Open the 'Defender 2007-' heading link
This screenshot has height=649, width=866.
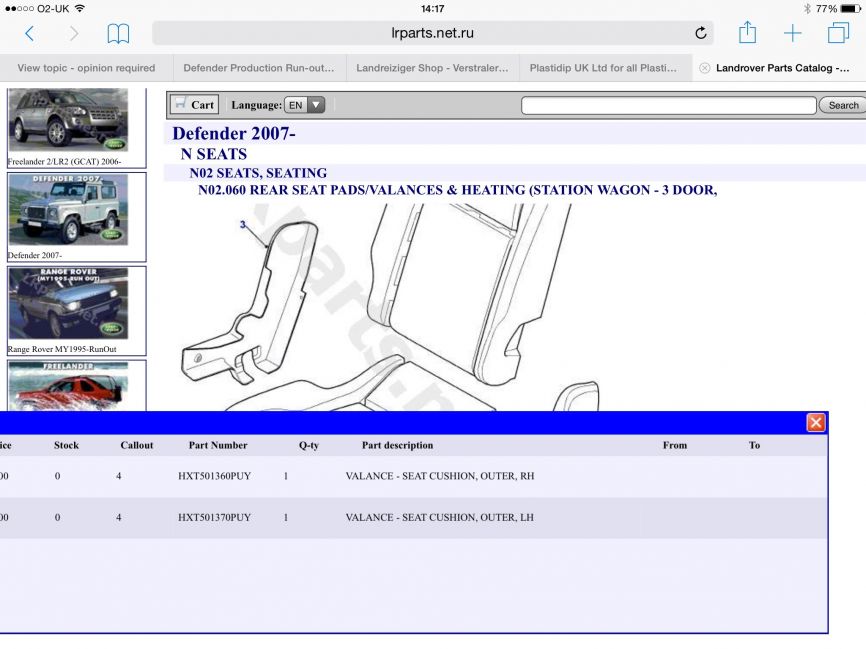pos(234,134)
